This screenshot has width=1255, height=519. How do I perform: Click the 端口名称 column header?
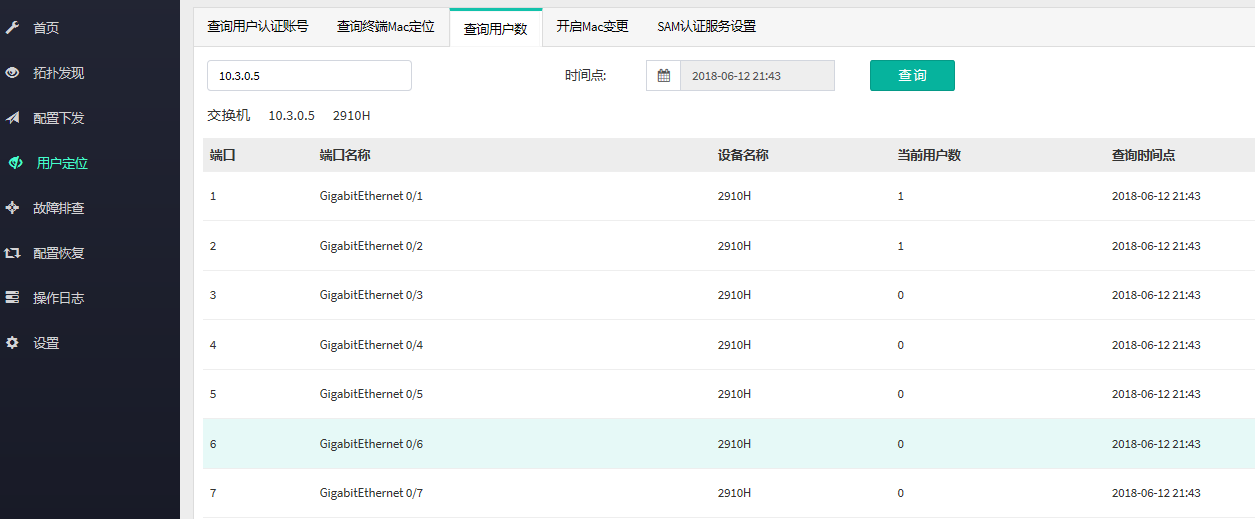click(345, 156)
